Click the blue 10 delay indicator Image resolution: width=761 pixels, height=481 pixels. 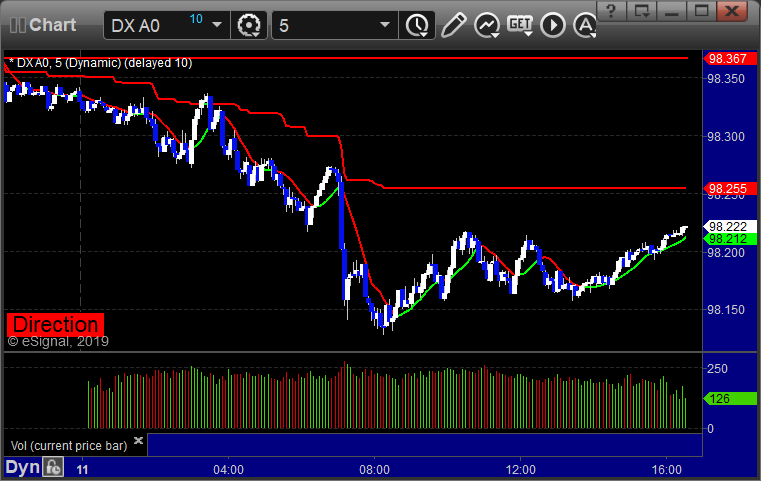[196, 19]
